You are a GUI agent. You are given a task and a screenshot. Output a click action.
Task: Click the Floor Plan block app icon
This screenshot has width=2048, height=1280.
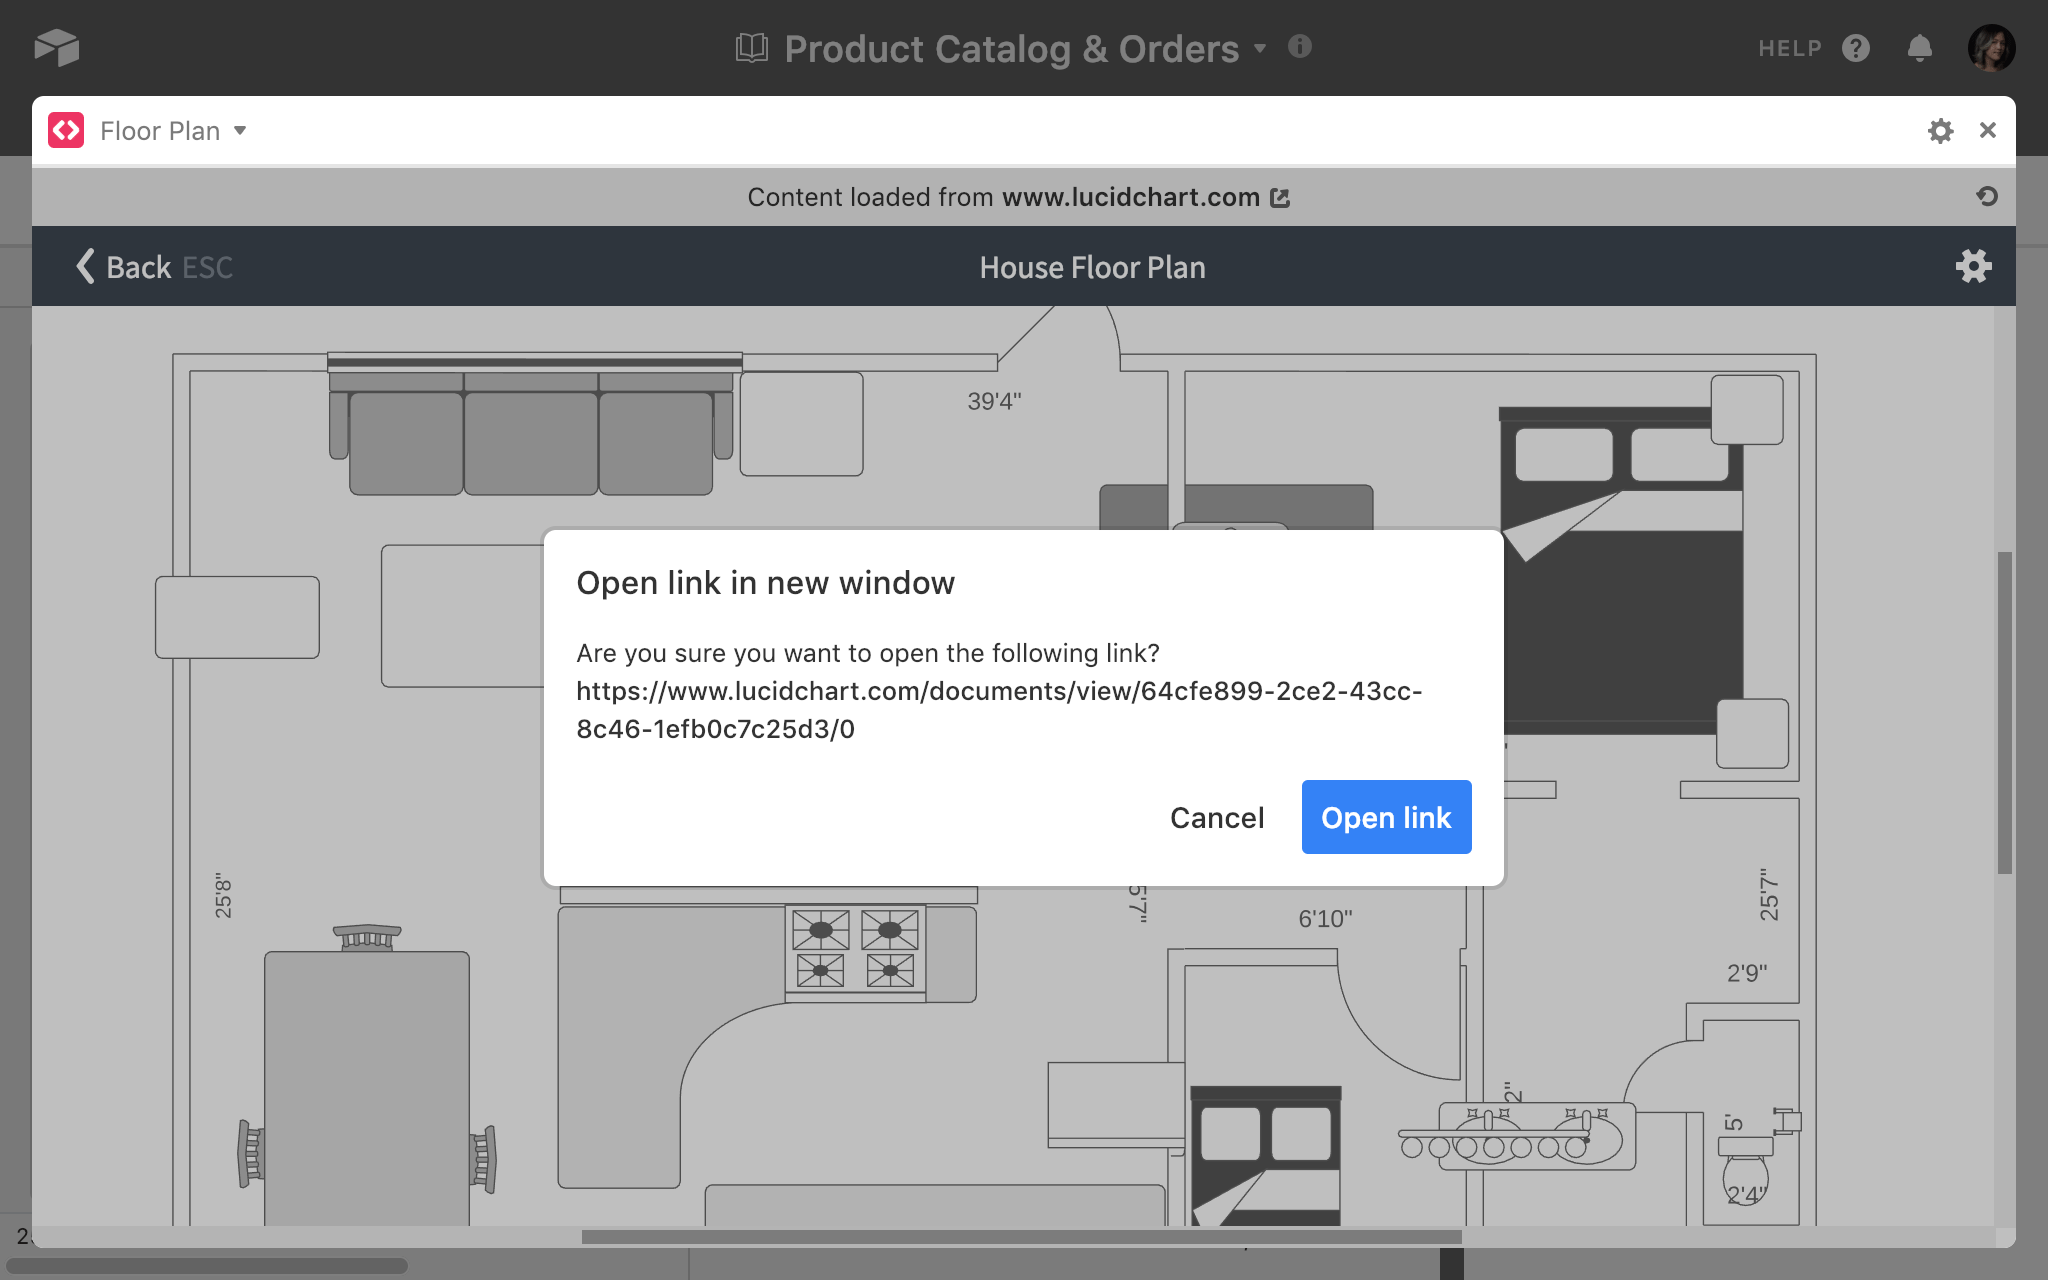point(66,130)
